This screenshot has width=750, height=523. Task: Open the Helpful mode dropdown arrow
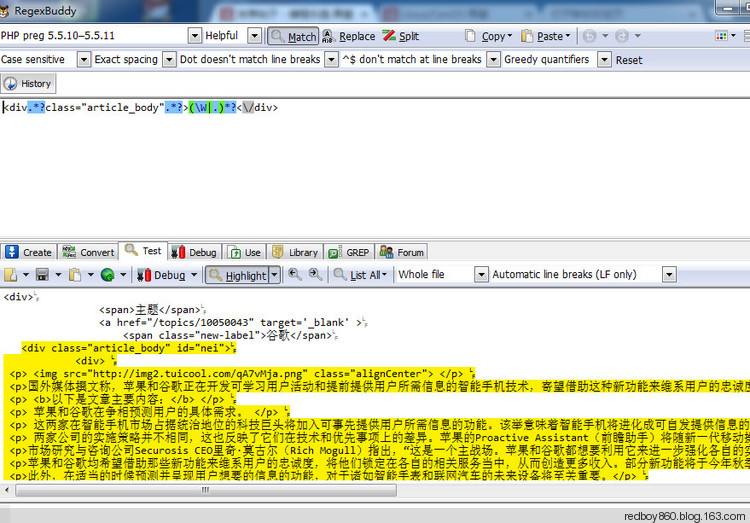coord(254,36)
